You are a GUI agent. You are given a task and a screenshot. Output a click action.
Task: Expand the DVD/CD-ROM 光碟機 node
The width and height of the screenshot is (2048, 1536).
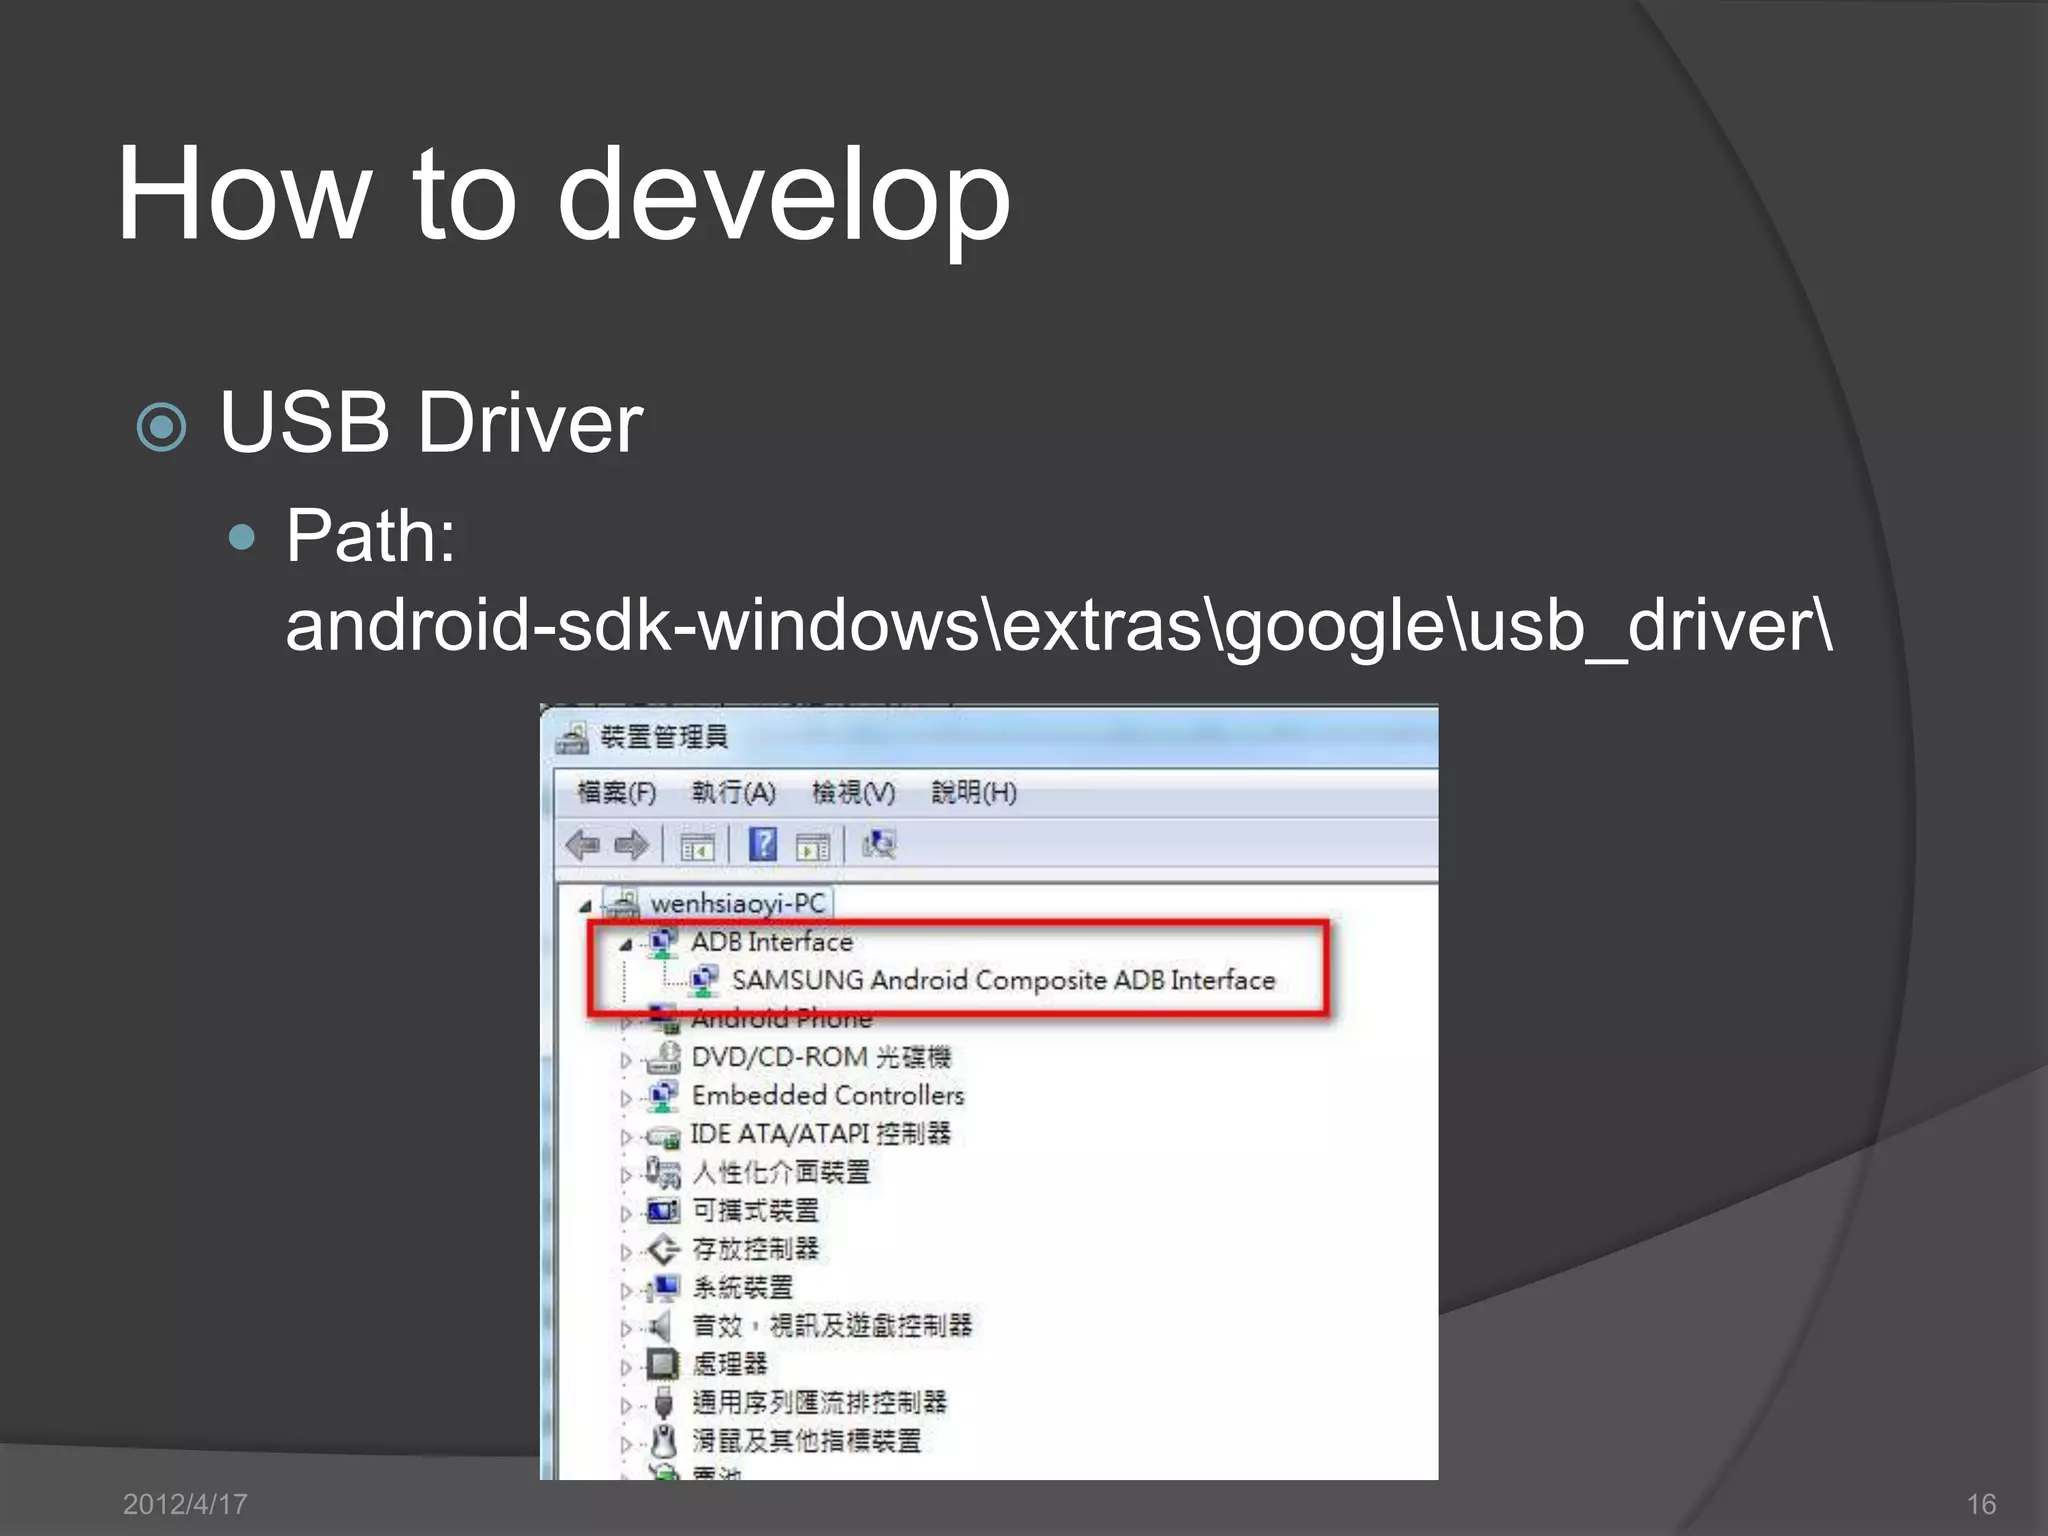coord(626,1060)
